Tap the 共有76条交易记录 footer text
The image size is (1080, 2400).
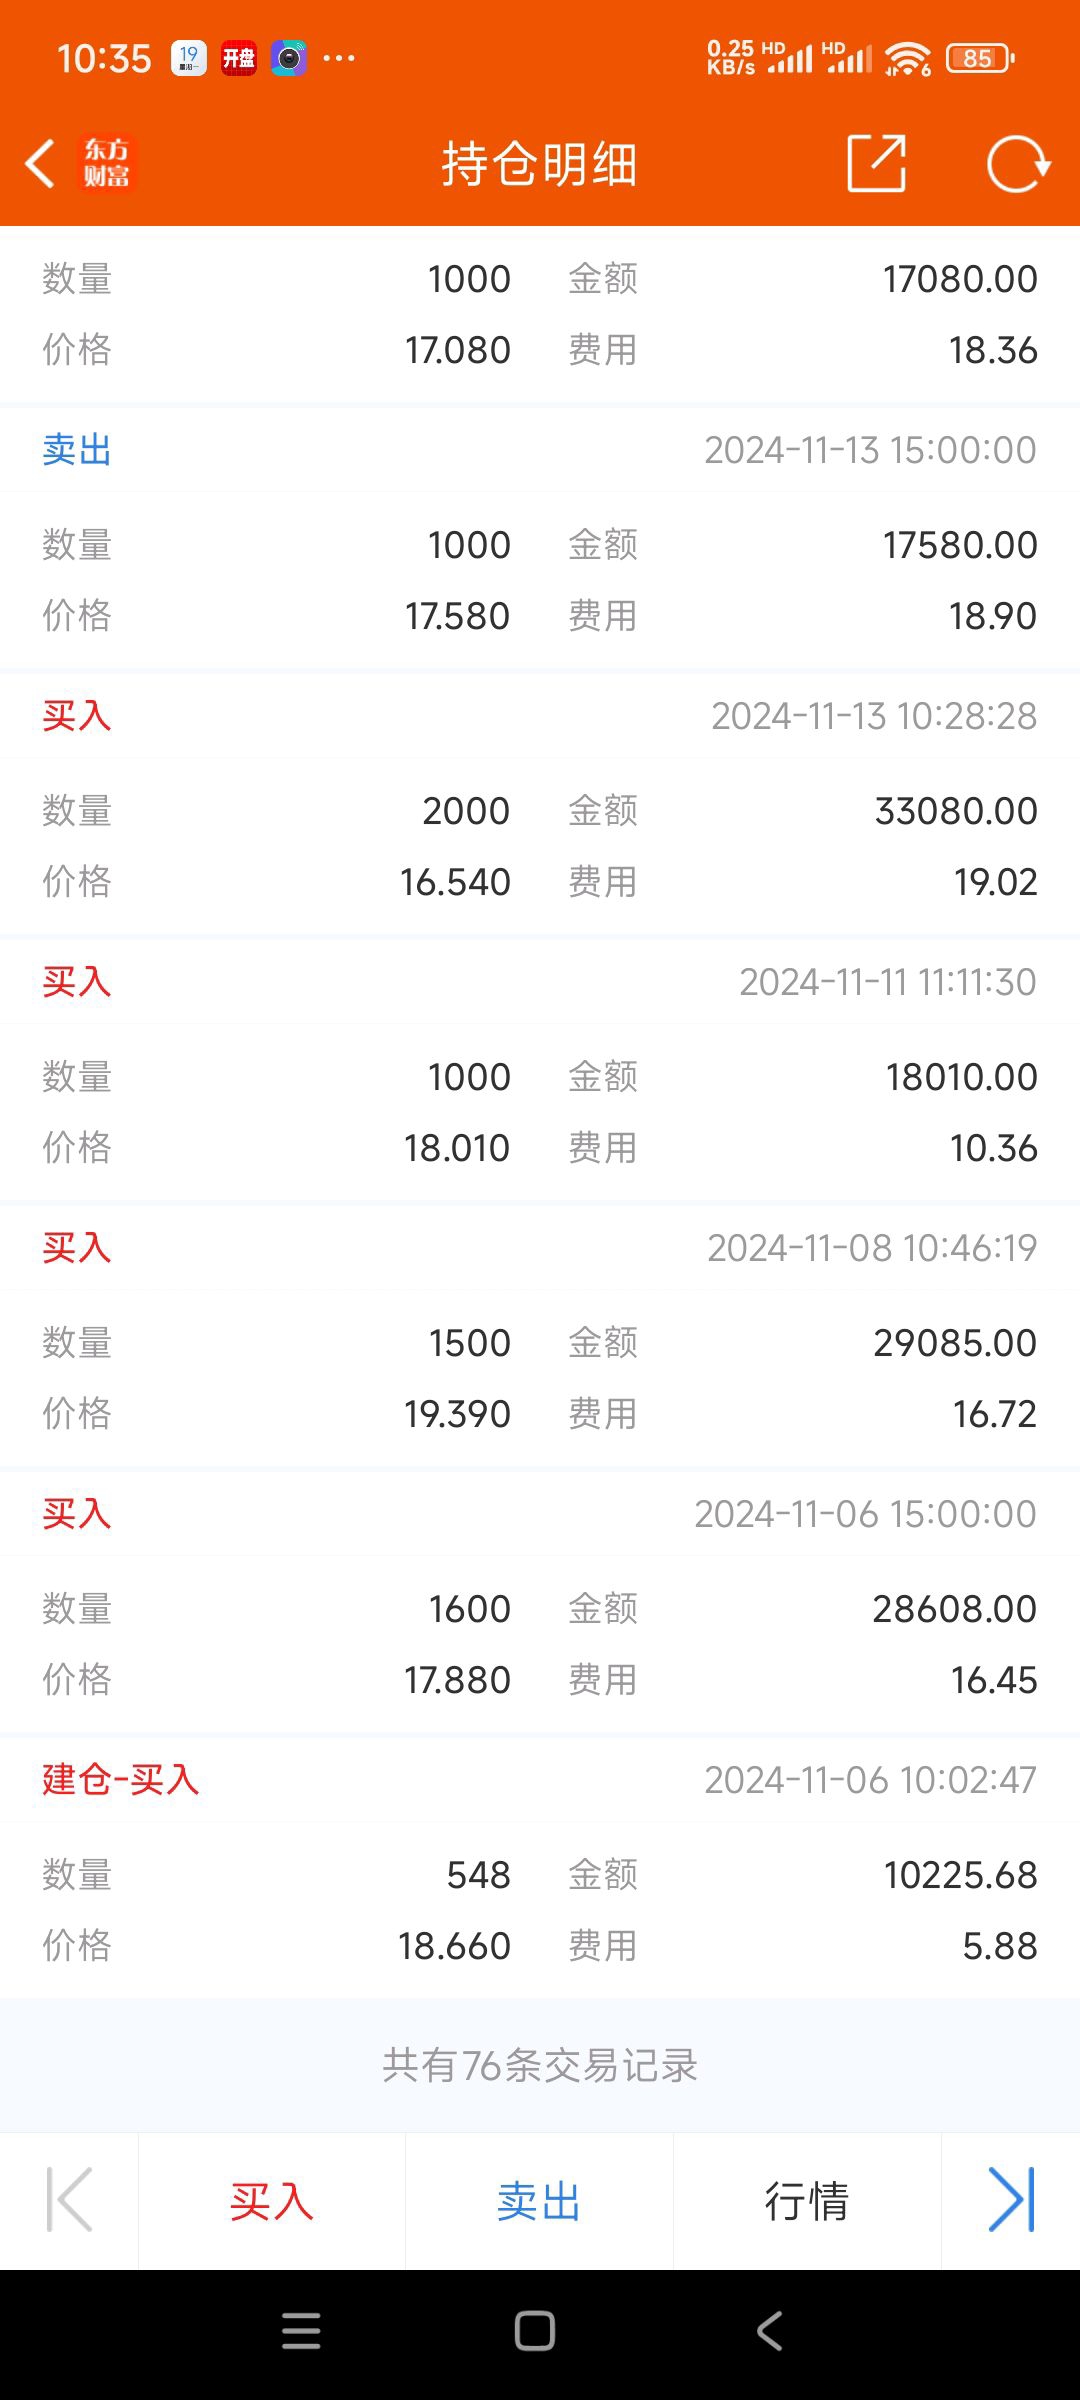pos(540,2065)
